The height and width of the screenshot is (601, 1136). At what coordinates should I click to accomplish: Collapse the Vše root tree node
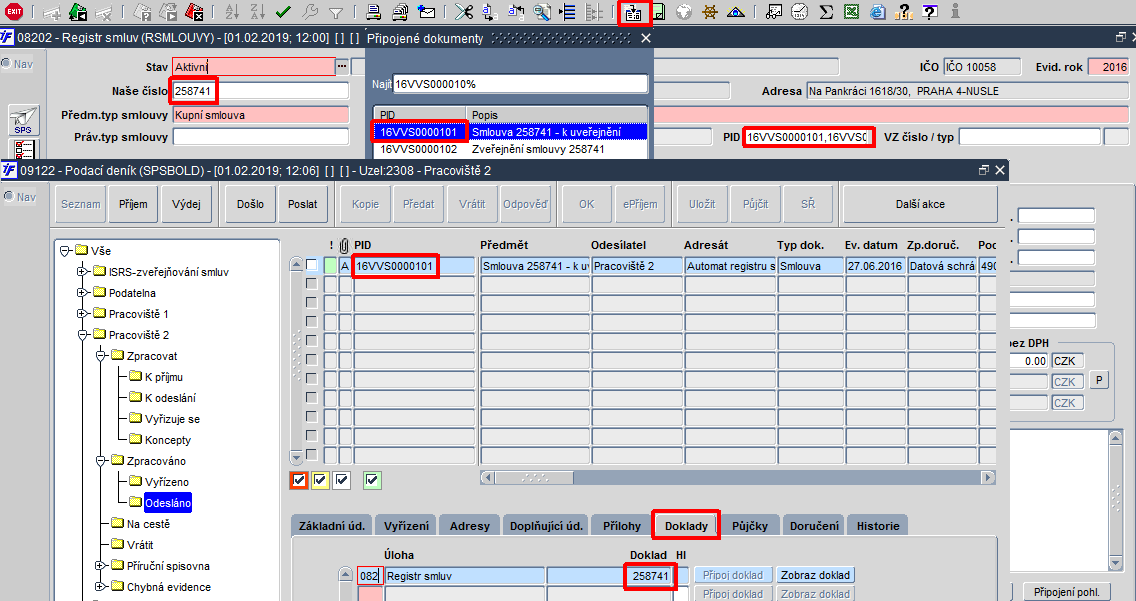point(64,251)
